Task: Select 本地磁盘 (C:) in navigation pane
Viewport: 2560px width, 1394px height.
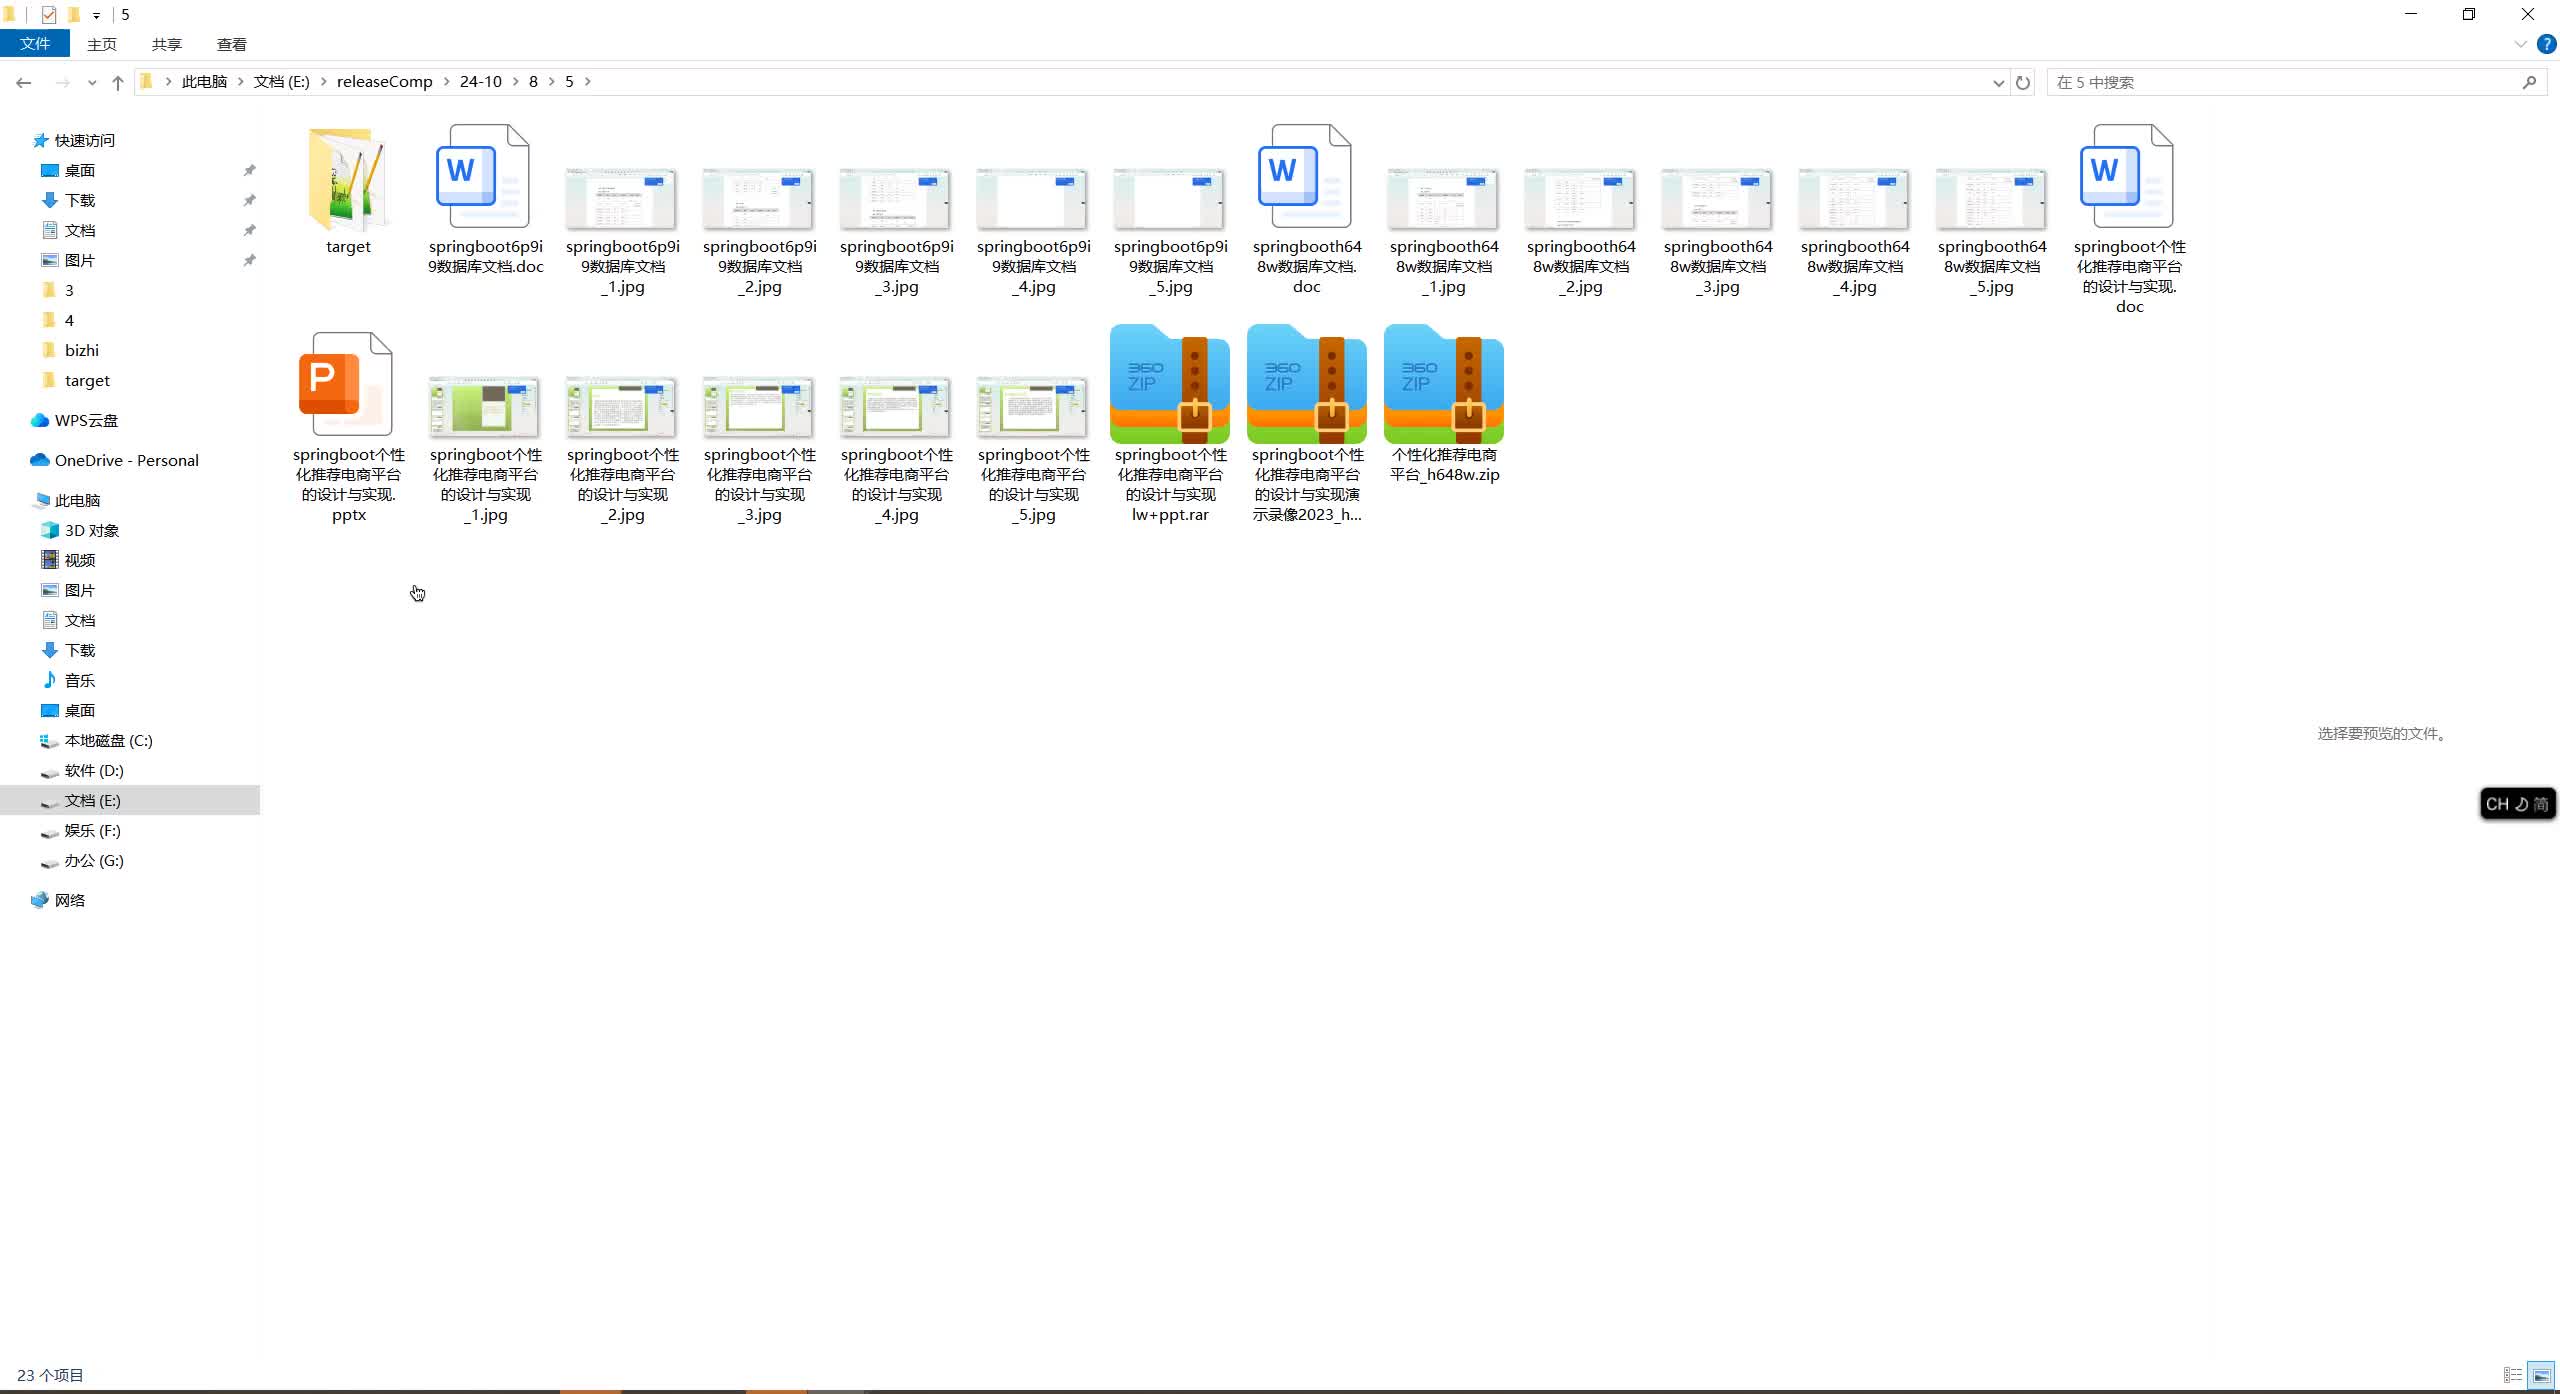Action: pos(108,740)
